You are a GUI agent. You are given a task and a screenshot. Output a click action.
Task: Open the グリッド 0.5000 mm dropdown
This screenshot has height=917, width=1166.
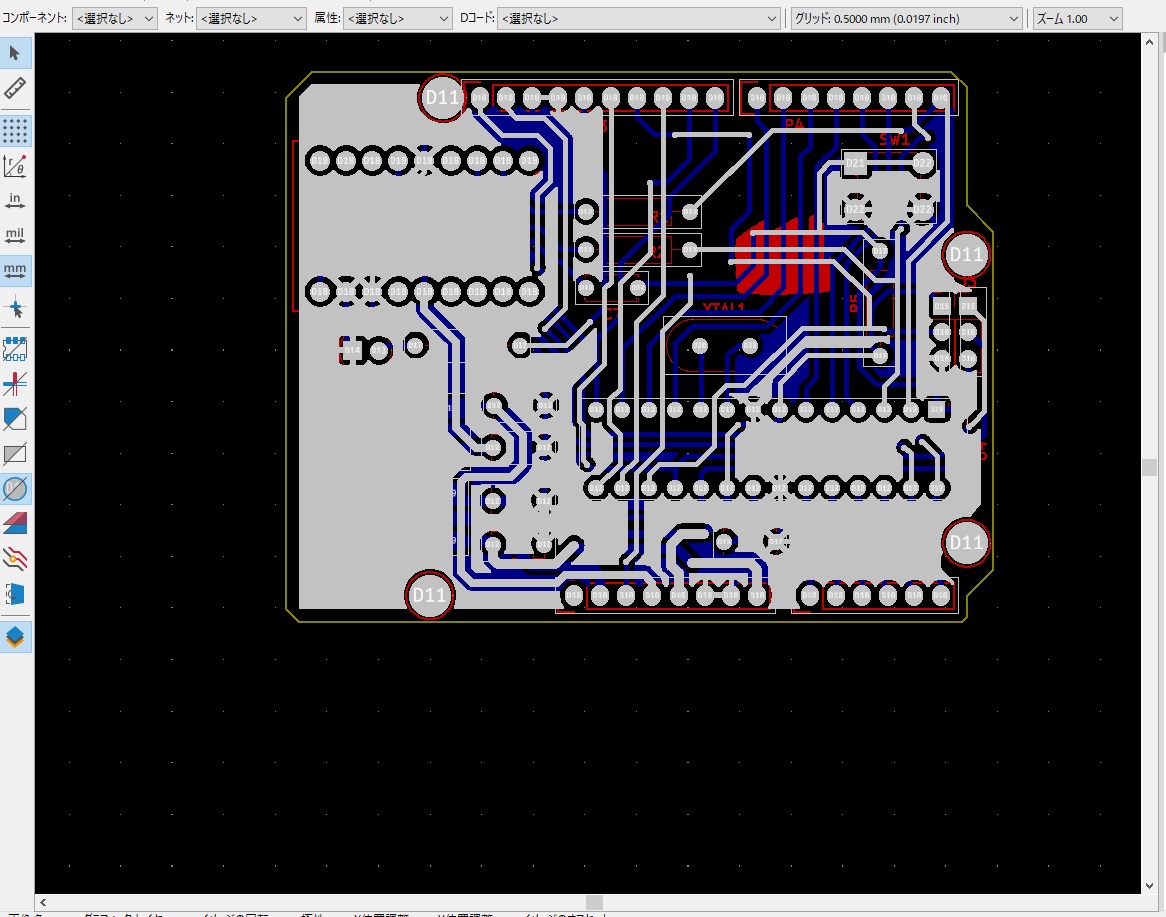point(906,18)
